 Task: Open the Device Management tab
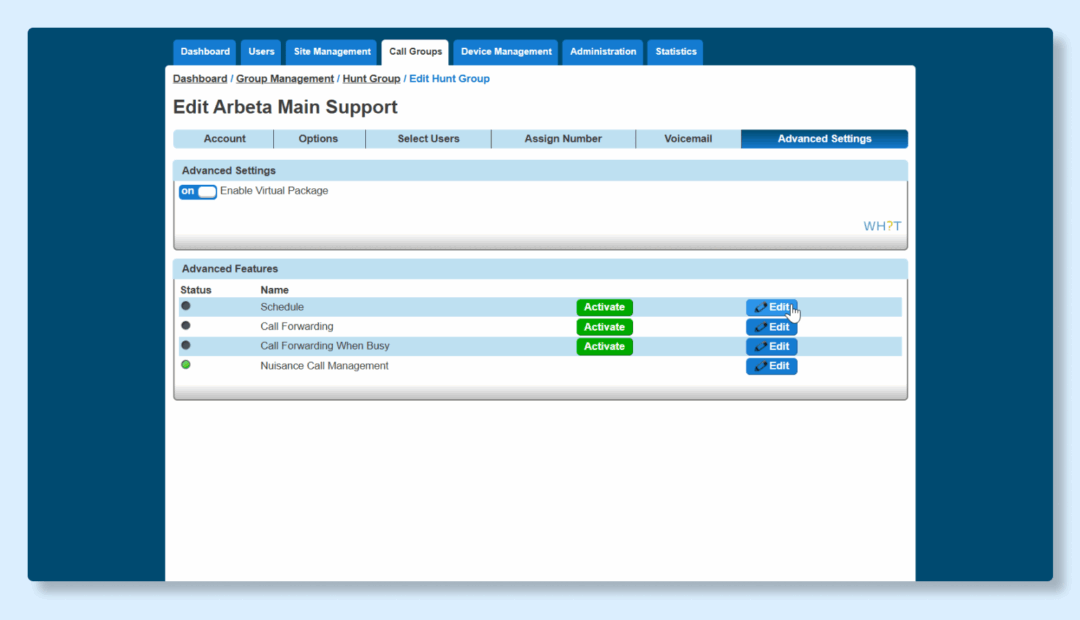point(506,52)
